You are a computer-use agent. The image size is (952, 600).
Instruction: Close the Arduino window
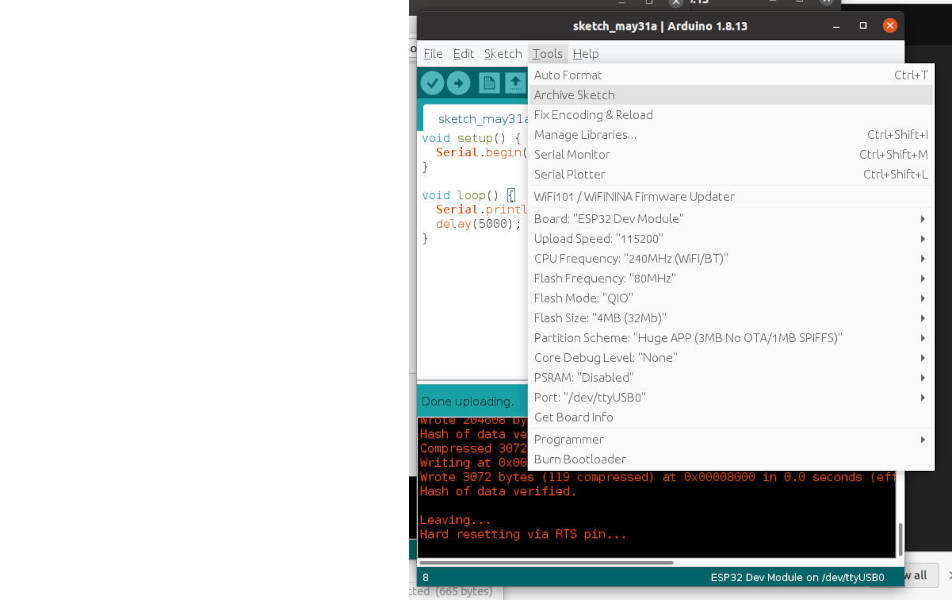pyautogui.click(x=890, y=26)
